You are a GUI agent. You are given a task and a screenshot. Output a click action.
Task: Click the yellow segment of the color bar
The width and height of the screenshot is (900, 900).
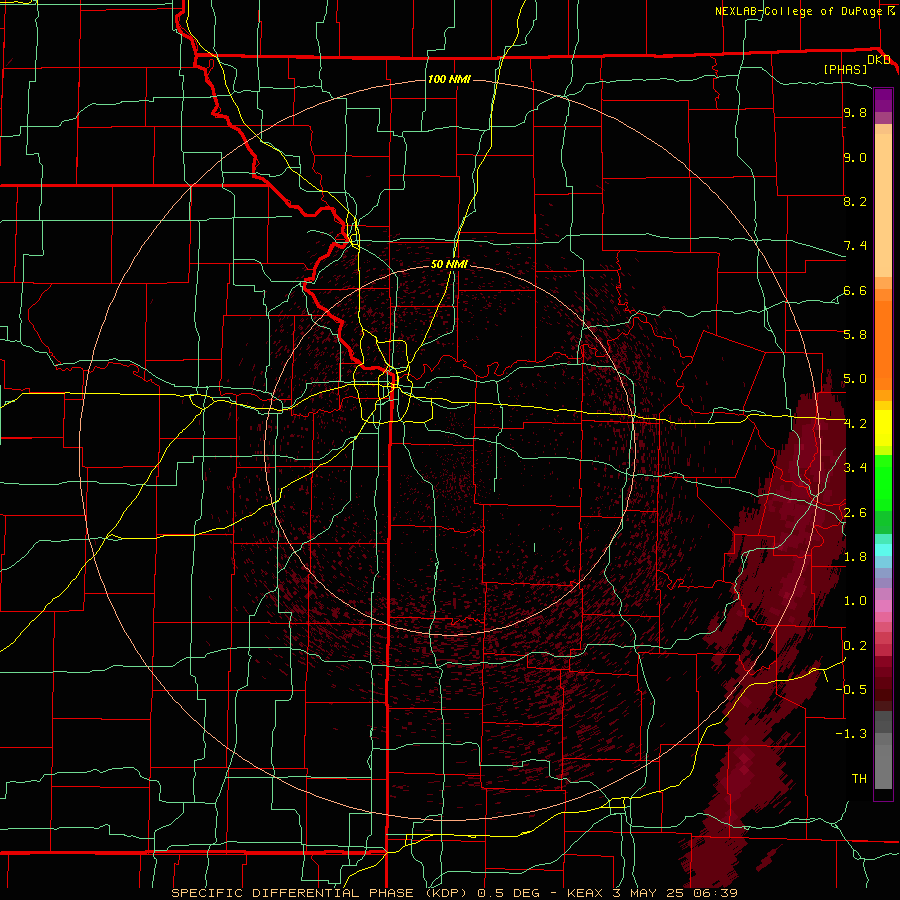pyautogui.click(x=883, y=428)
